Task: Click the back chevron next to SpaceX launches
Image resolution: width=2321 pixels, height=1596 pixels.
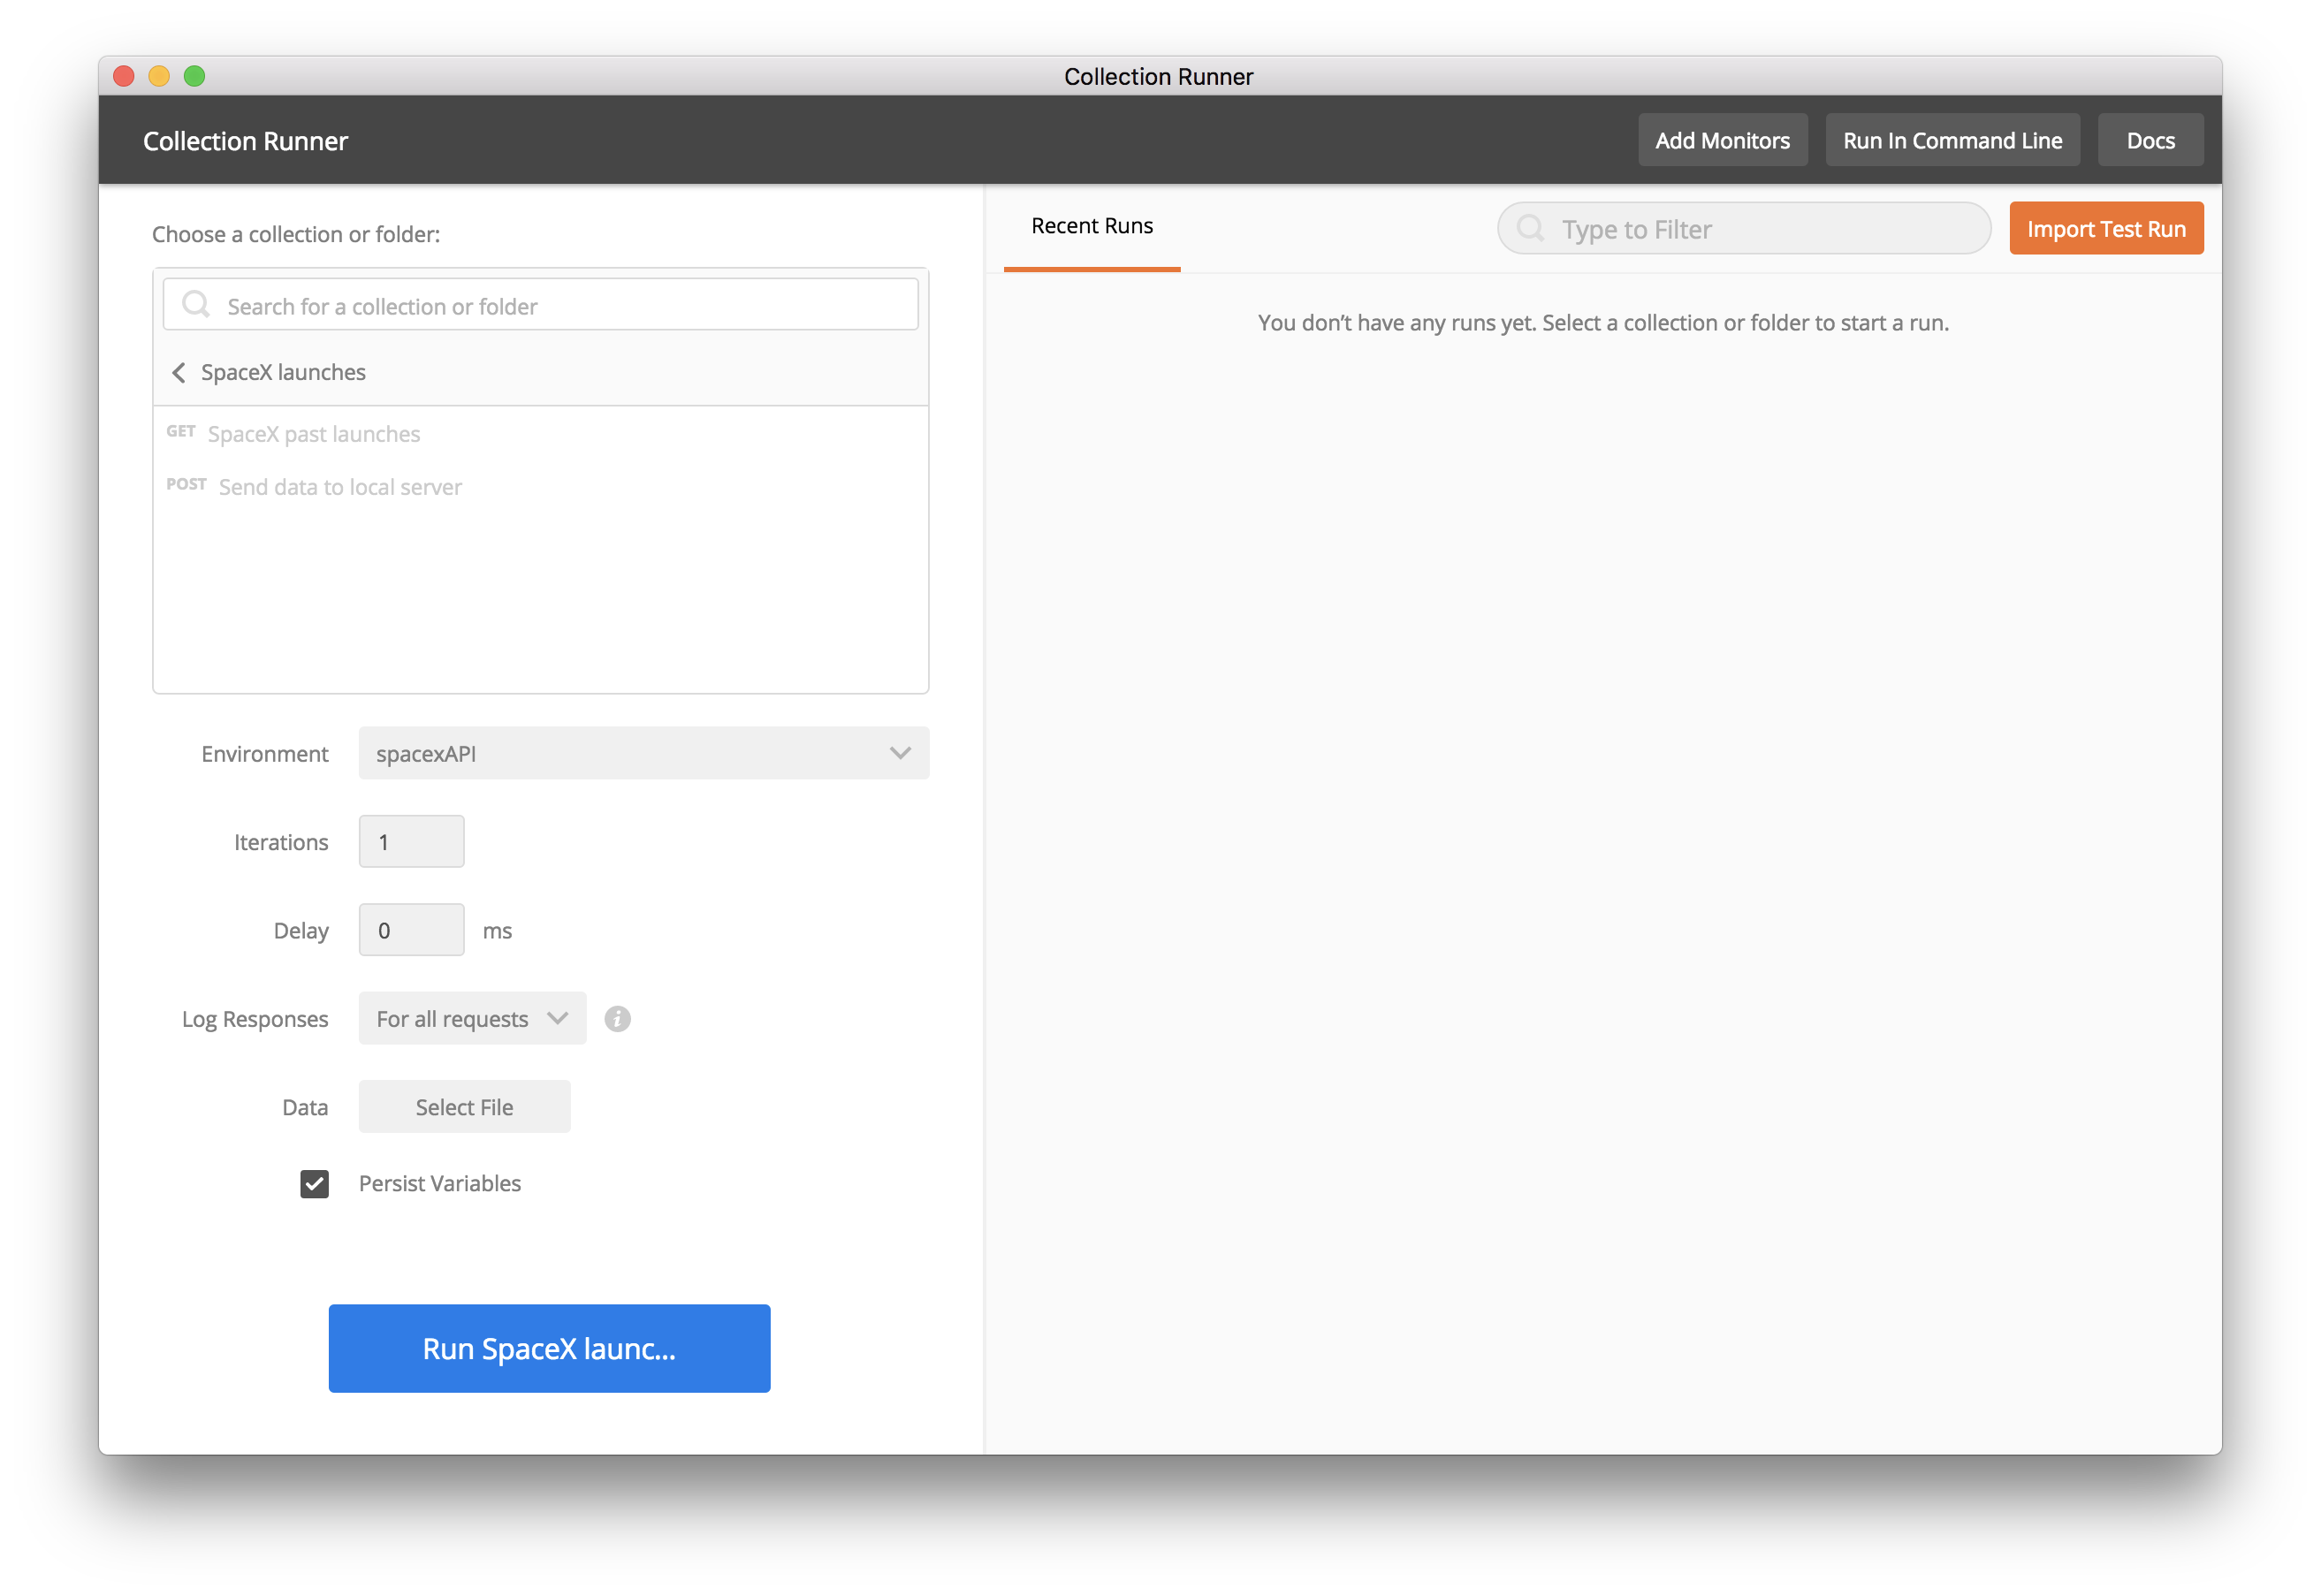Action: tap(179, 373)
